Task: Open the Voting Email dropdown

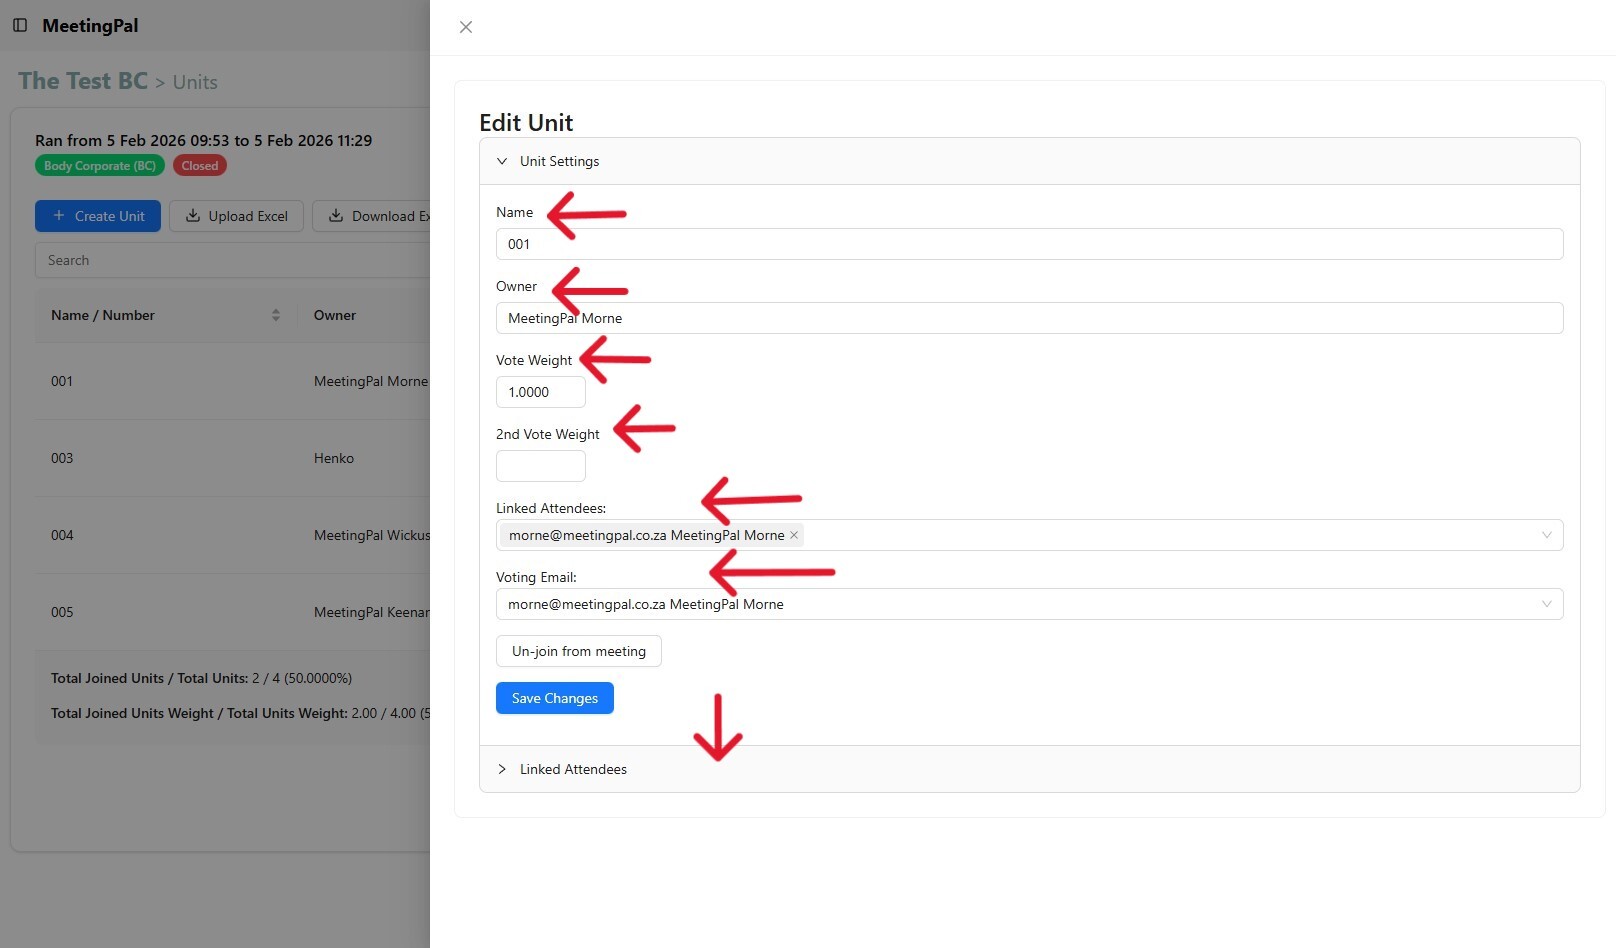Action: point(1546,604)
